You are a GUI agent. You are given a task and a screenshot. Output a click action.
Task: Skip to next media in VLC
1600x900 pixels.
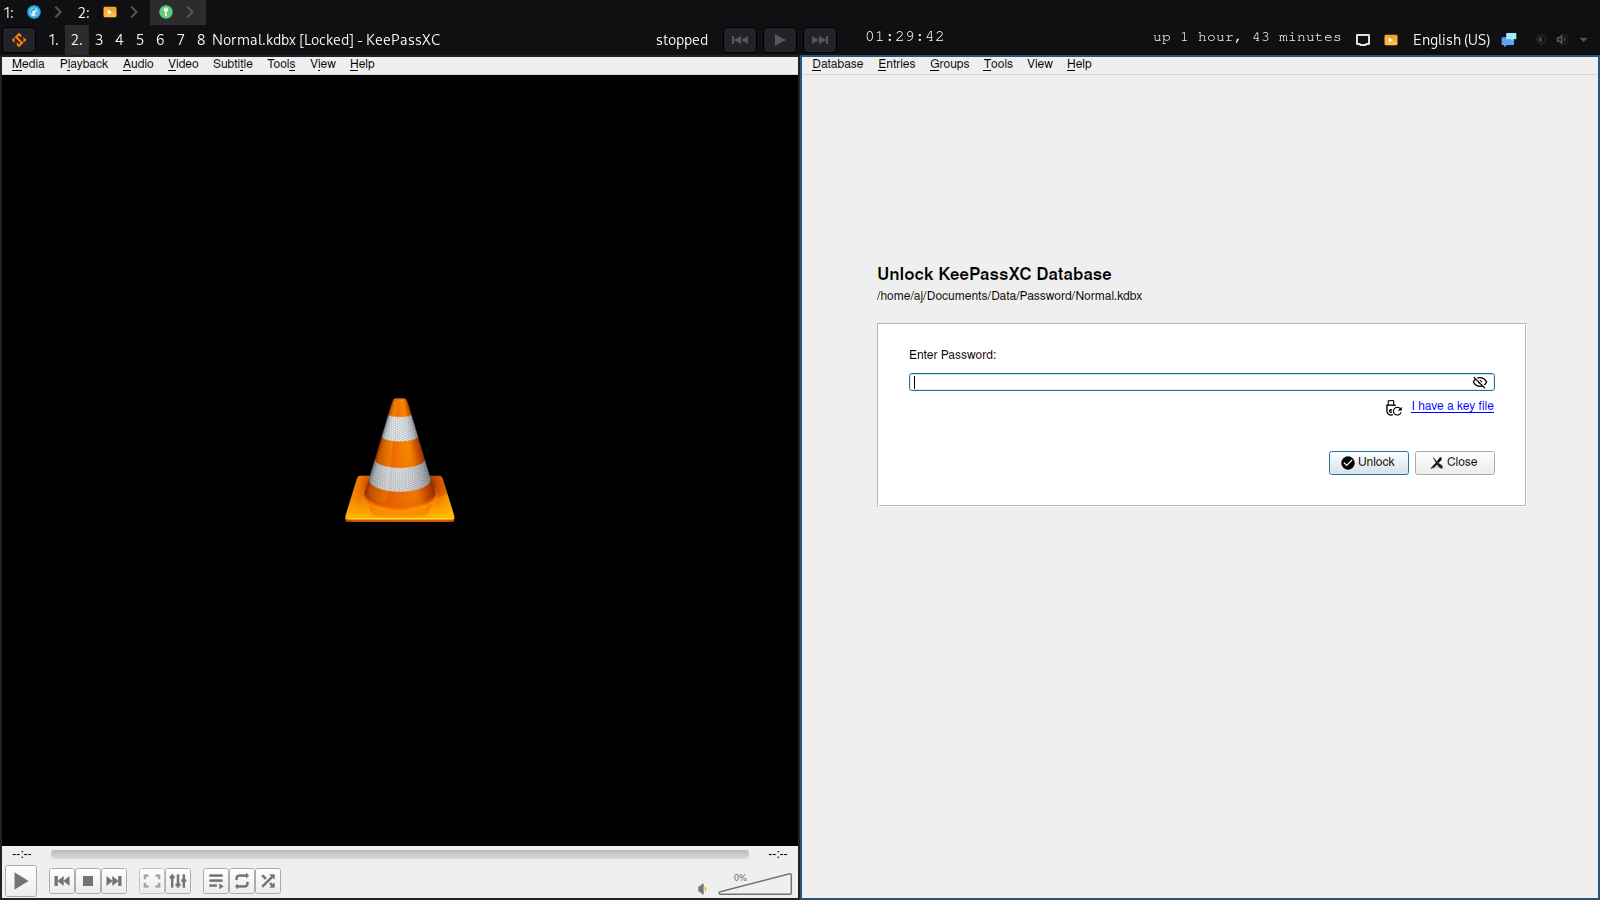114,881
